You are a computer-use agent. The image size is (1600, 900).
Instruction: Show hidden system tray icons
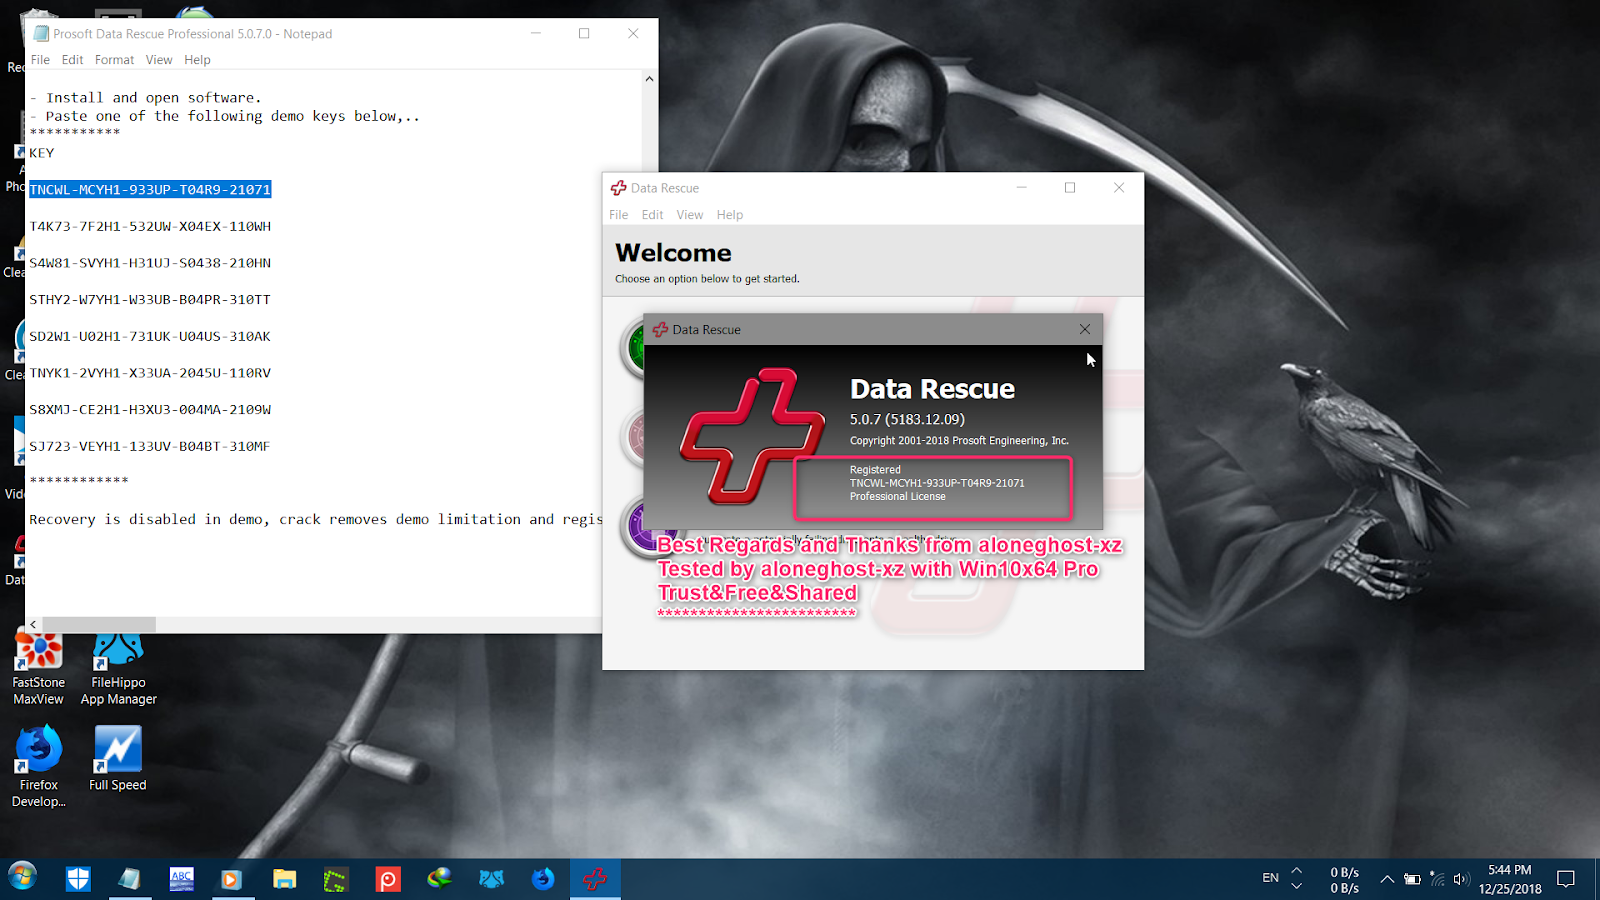click(1387, 879)
